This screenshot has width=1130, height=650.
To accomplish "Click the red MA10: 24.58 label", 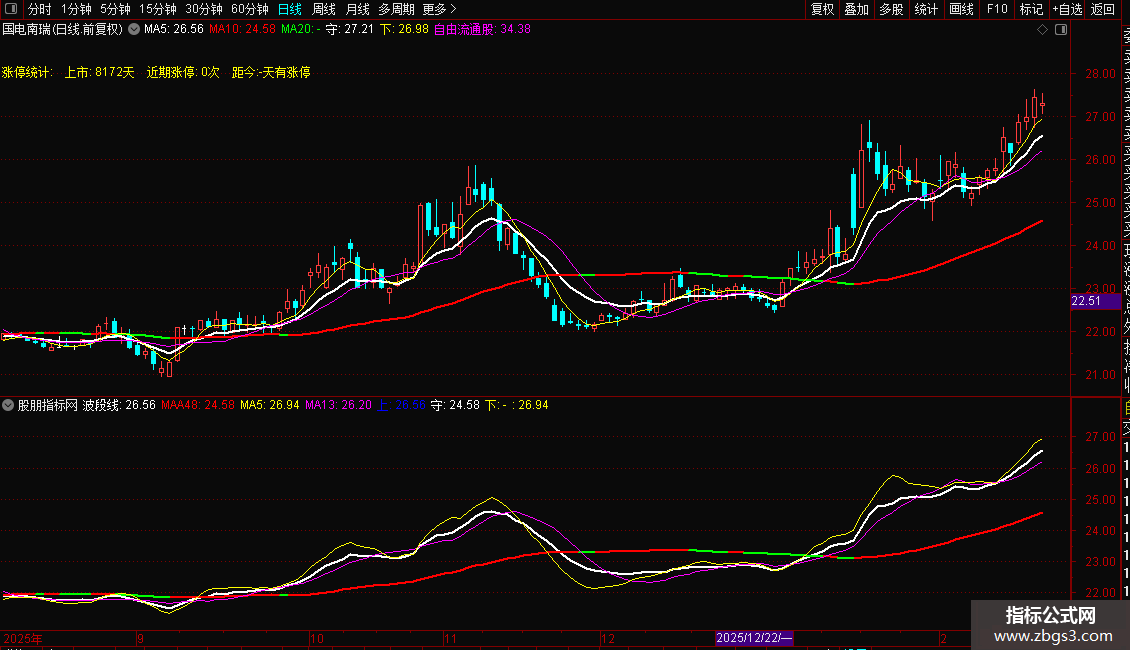I will click(242, 30).
